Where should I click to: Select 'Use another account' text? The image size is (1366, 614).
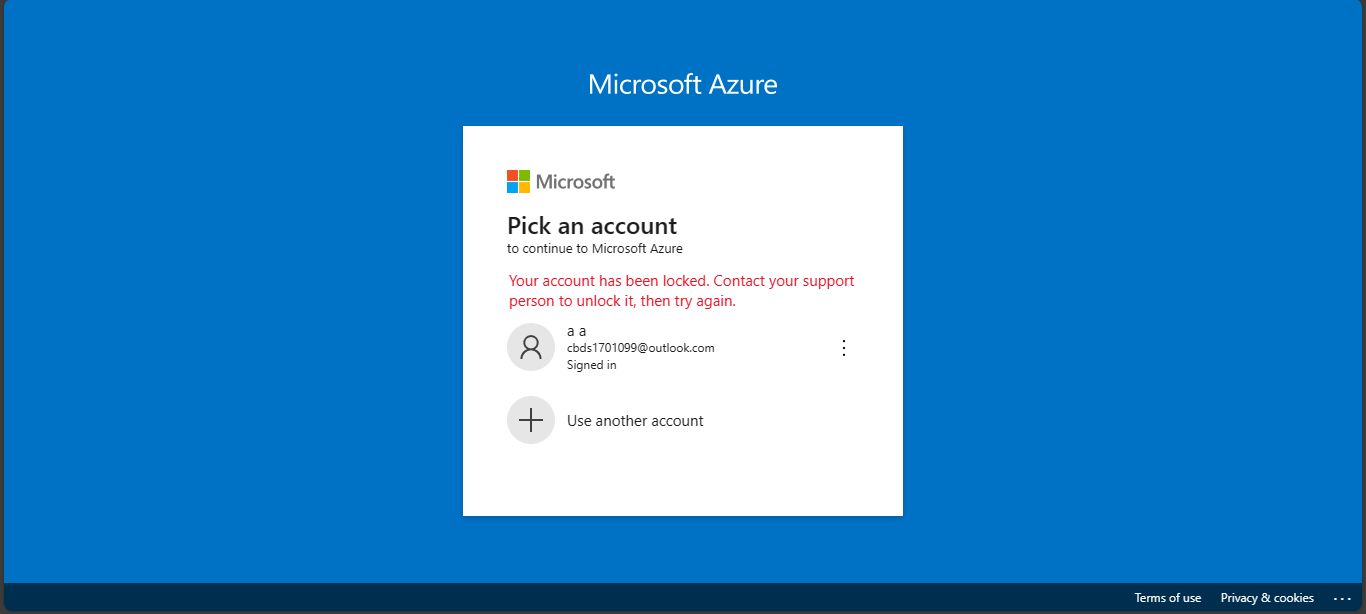(635, 421)
